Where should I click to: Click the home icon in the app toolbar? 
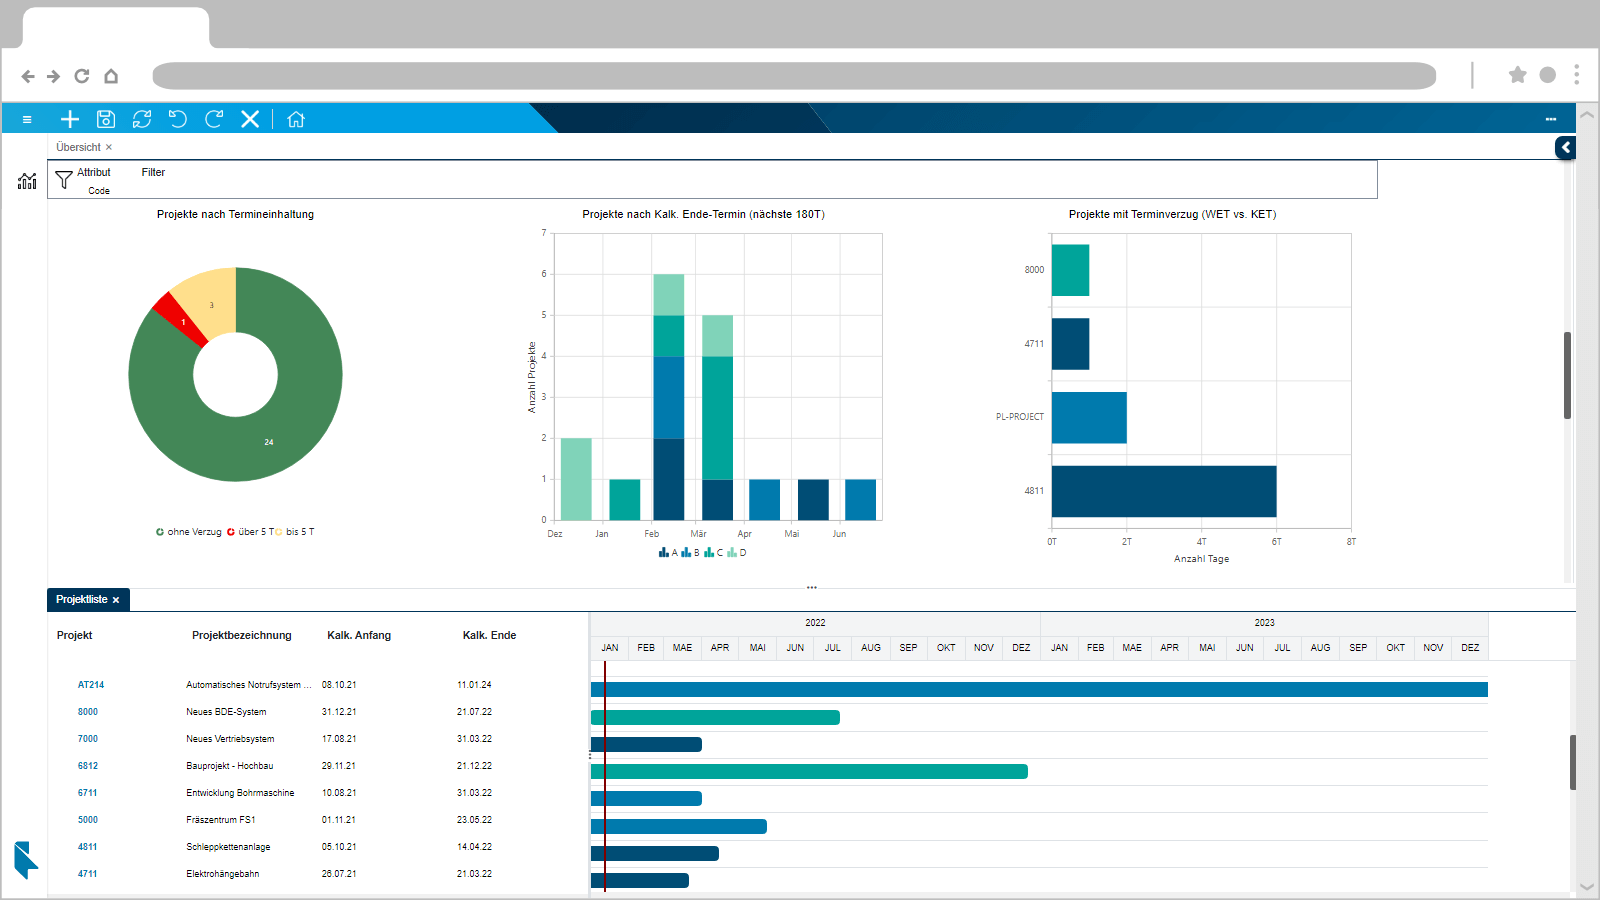(x=296, y=119)
